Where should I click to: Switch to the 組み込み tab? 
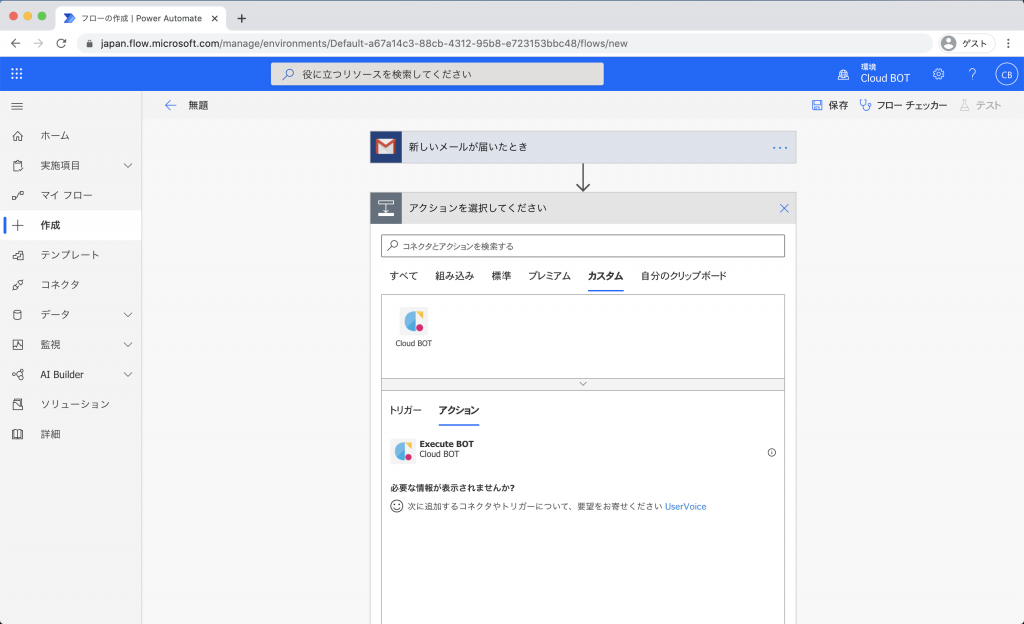tap(455, 276)
